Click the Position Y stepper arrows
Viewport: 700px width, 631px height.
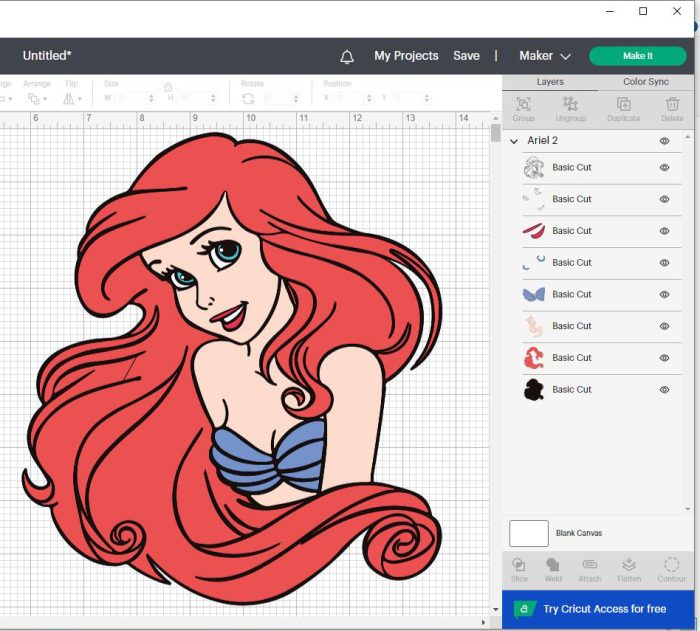[x=427, y=98]
